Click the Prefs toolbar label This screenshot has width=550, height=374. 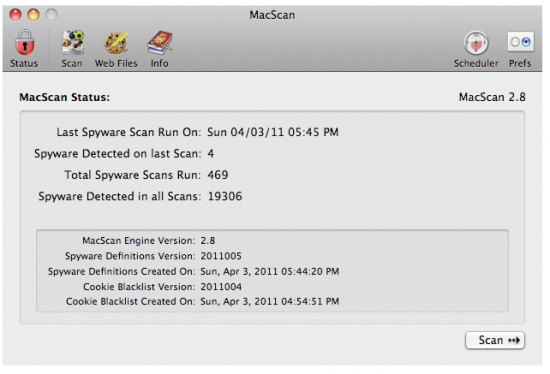(x=520, y=64)
